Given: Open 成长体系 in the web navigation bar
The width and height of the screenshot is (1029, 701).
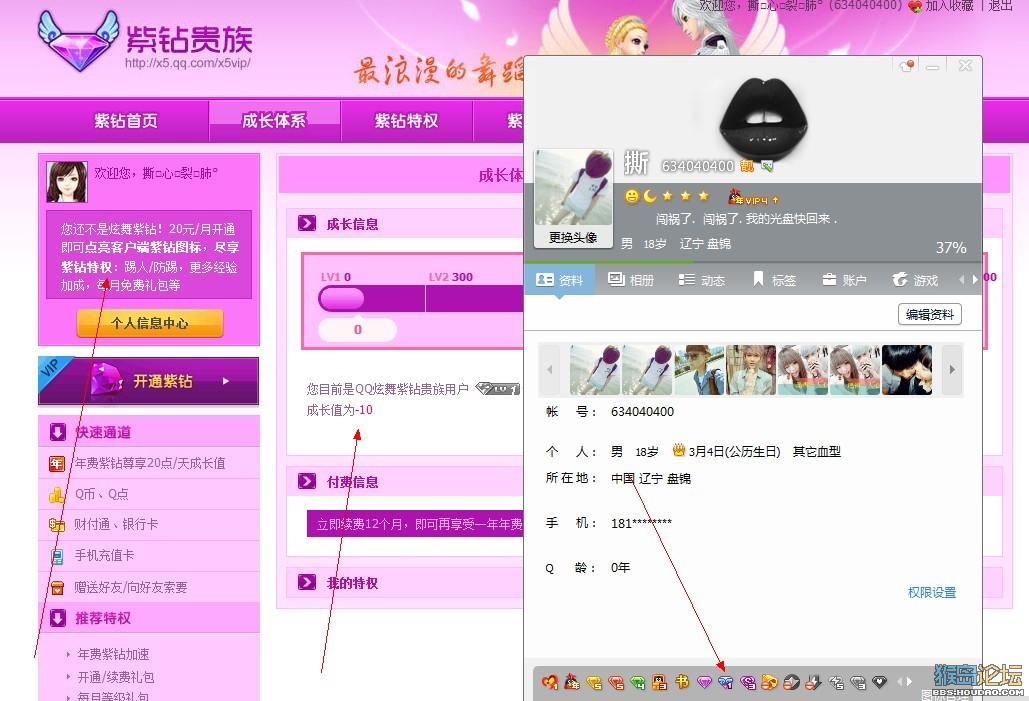Looking at the screenshot, I should (274, 121).
